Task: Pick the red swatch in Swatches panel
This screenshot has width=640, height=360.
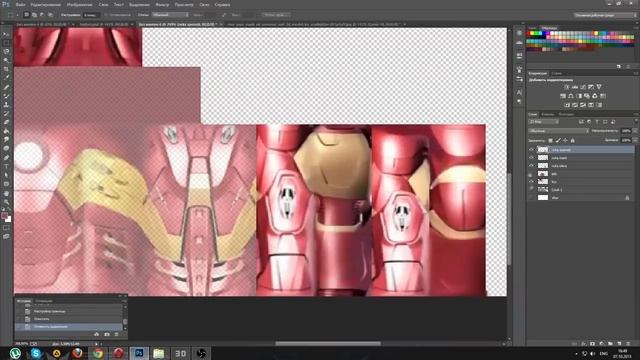Action: coord(529,33)
